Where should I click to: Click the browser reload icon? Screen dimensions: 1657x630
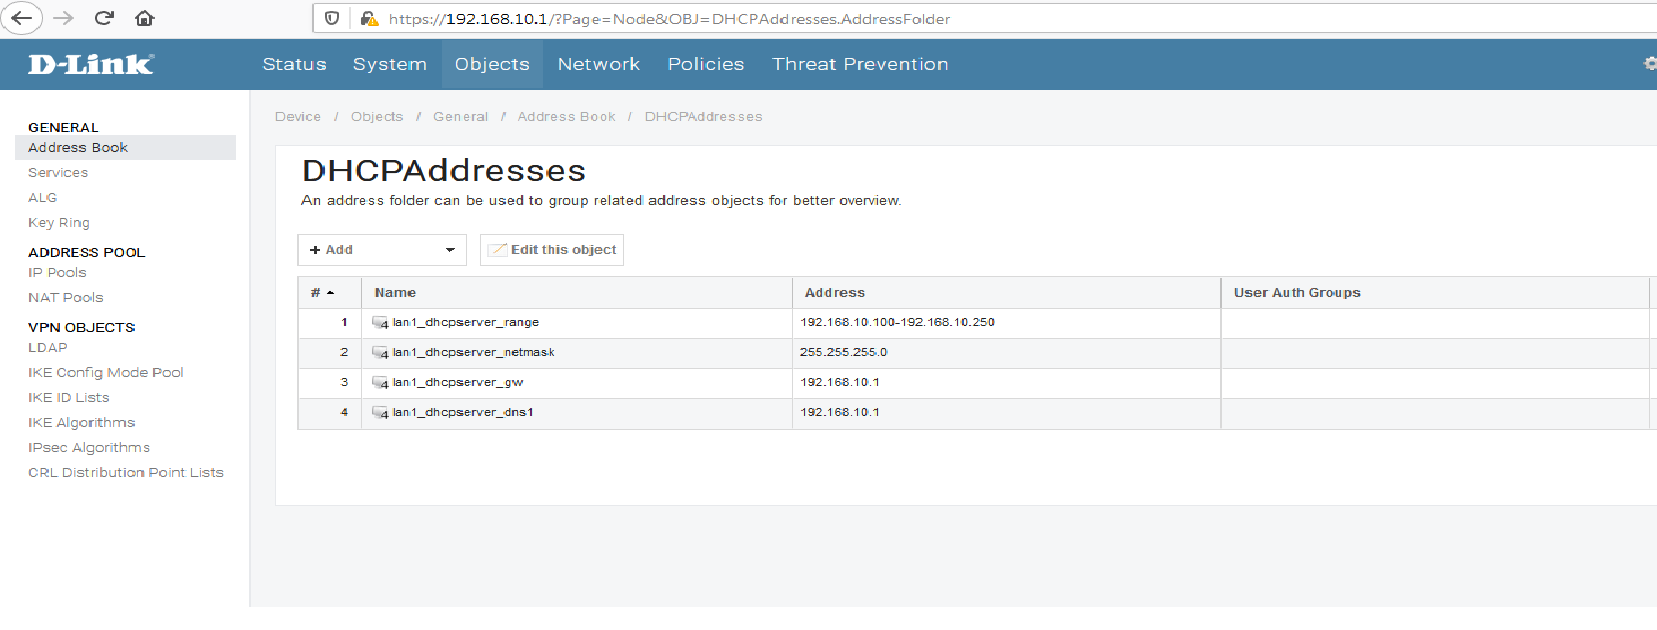tap(104, 18)
